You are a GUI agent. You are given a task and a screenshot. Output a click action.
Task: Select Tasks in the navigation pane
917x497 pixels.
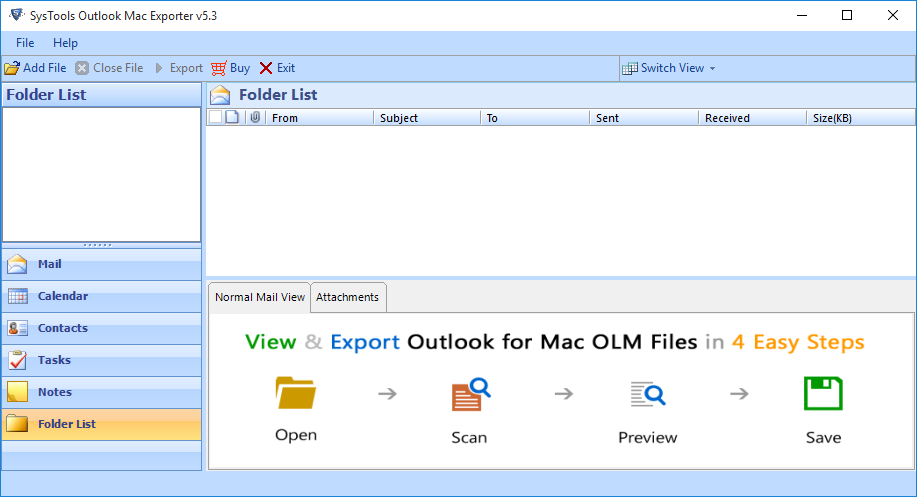(x=102, y=360)
